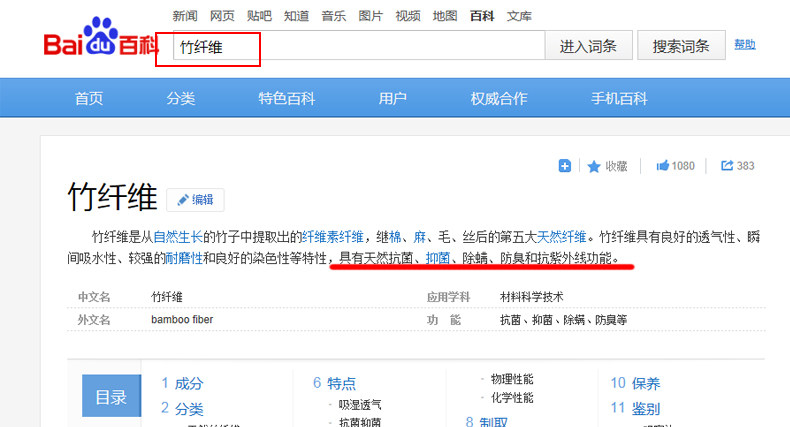790x427 pixels.
Task: Jump to section 6 特点
Action: [334, 384]
